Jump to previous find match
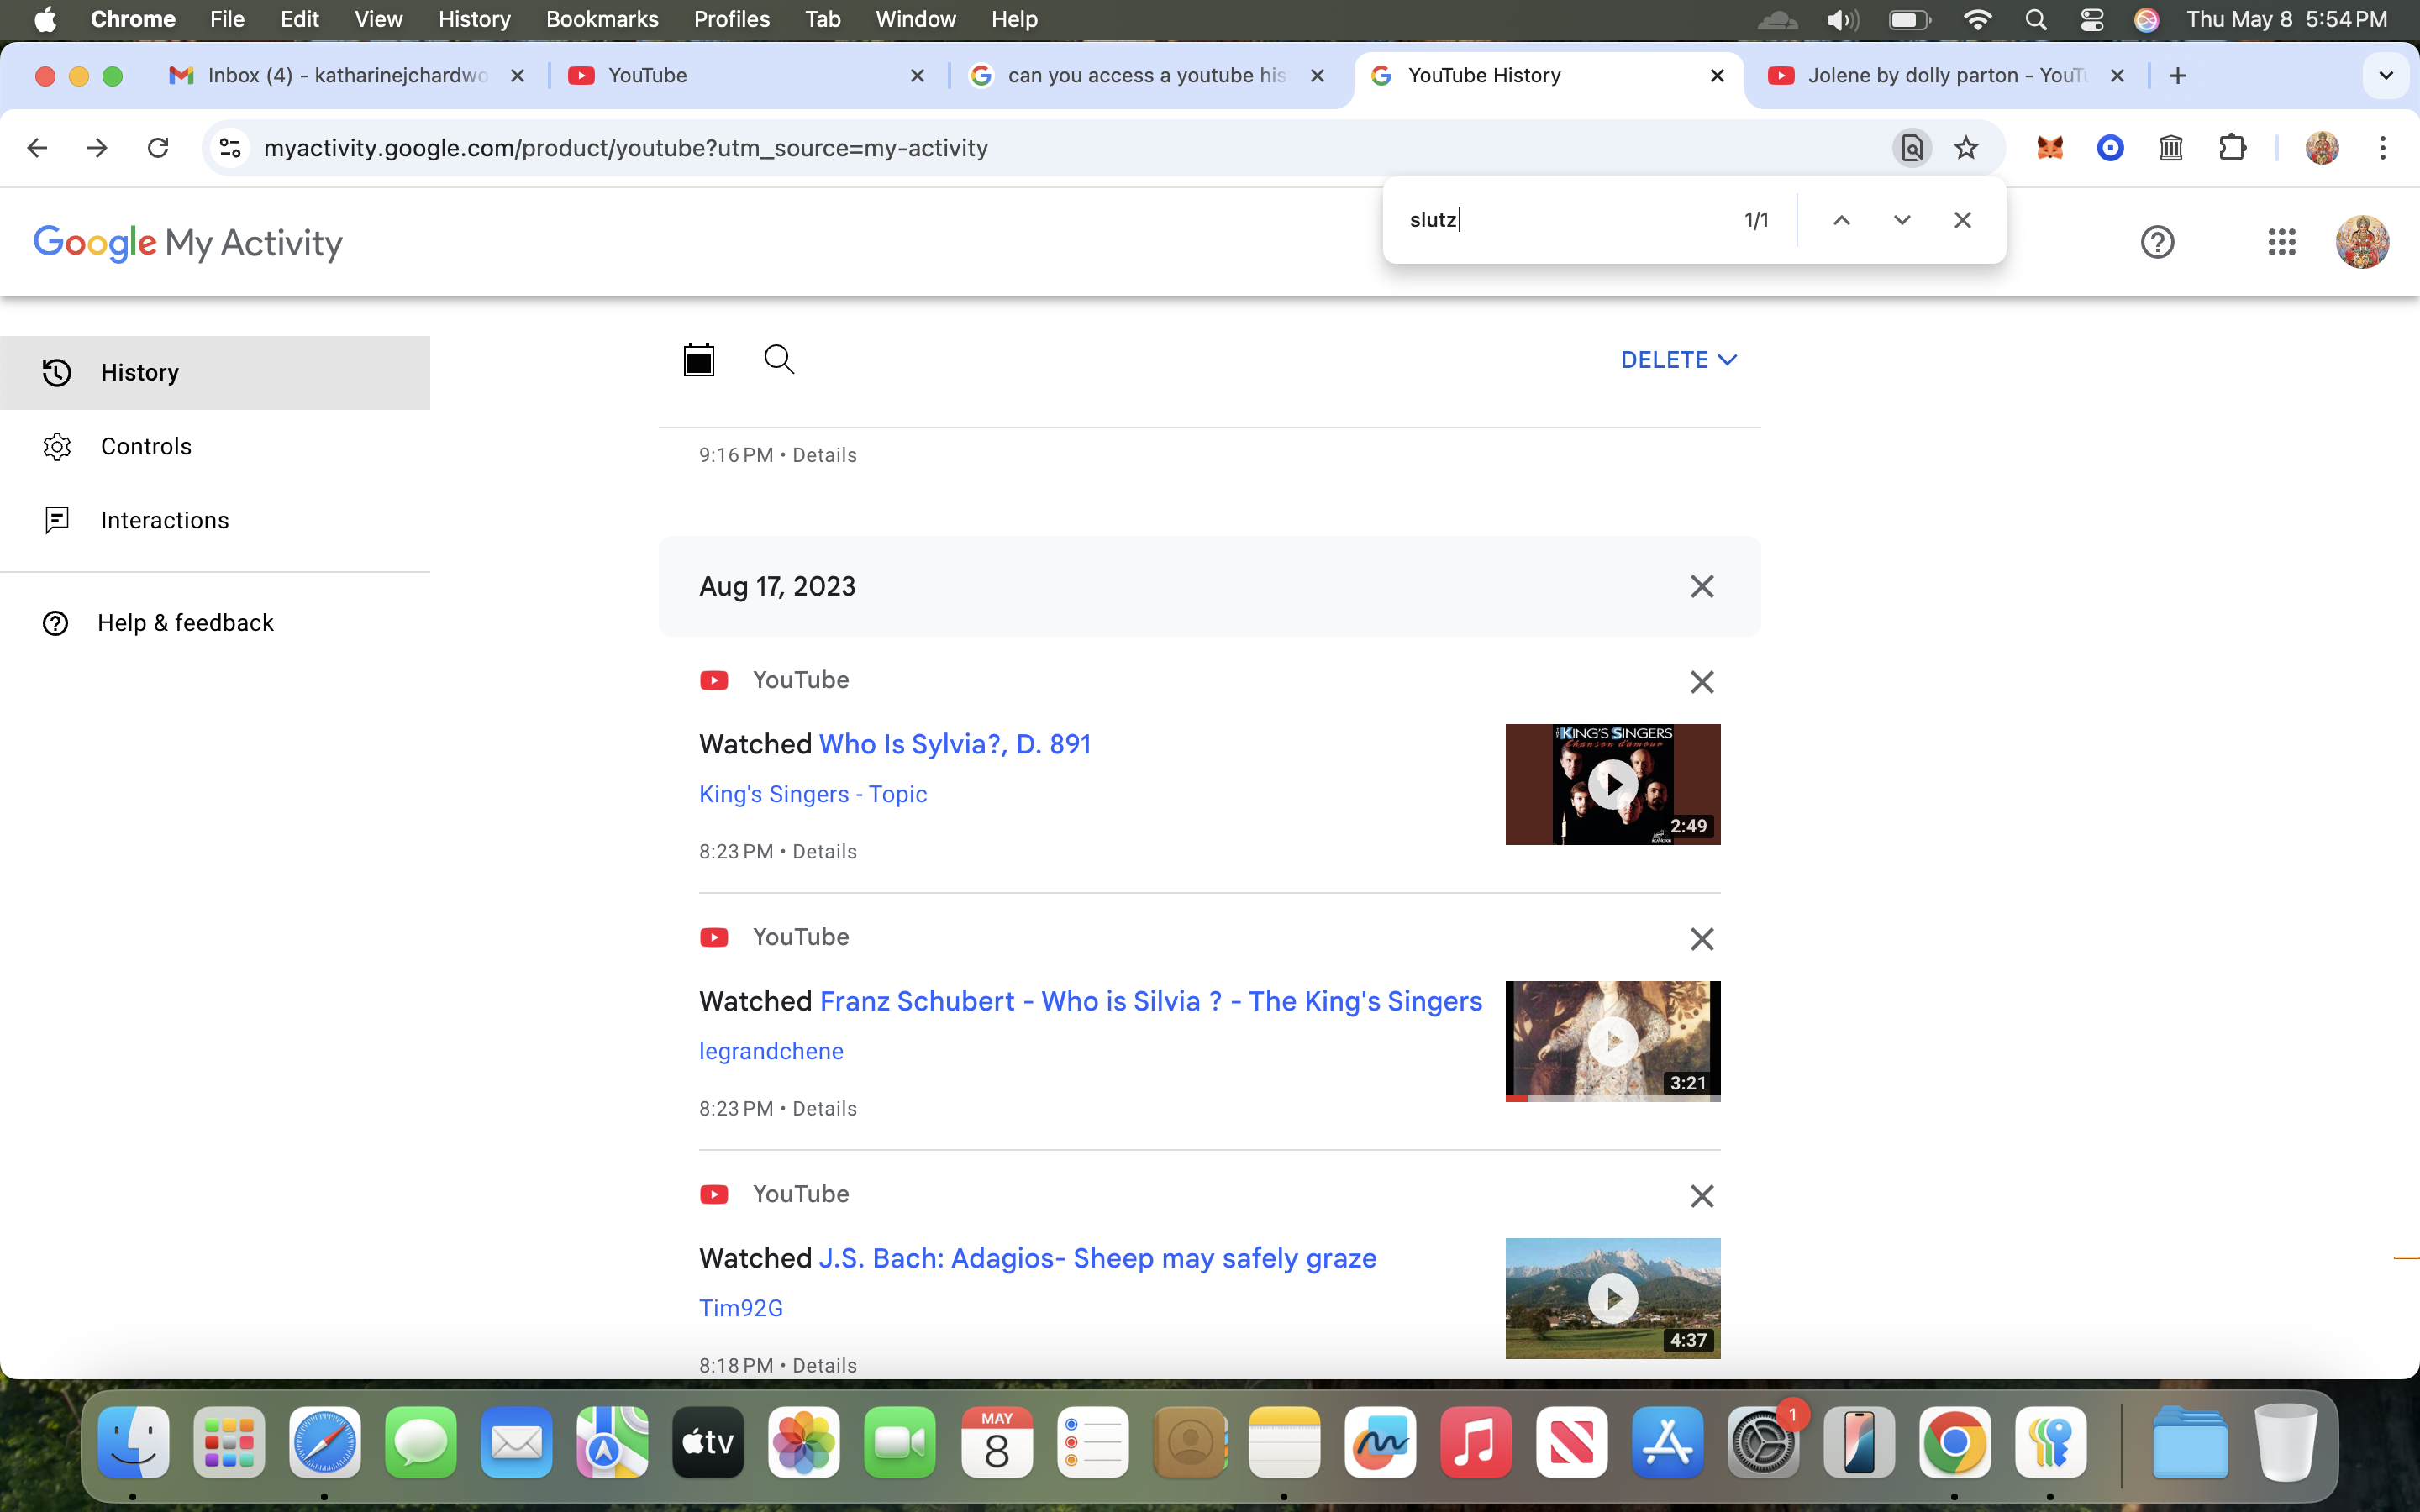Screen dimensions: 2420x1512 click(1841, 220)
